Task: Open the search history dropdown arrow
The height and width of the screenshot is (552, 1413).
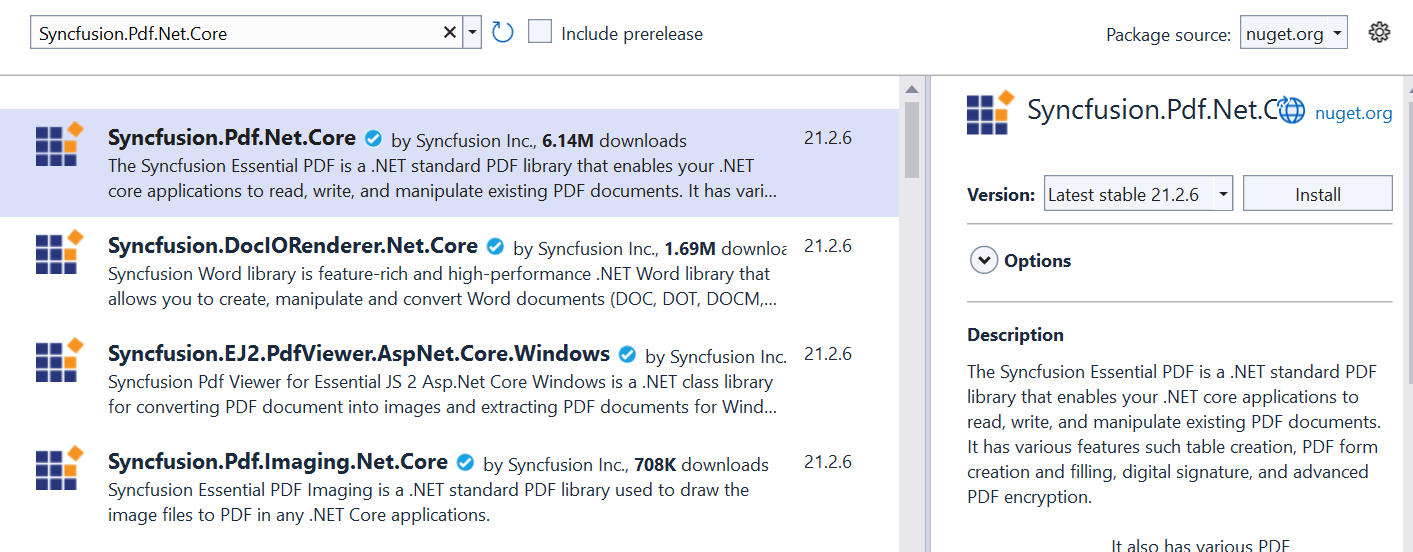Action: click(x=472, y=33)
